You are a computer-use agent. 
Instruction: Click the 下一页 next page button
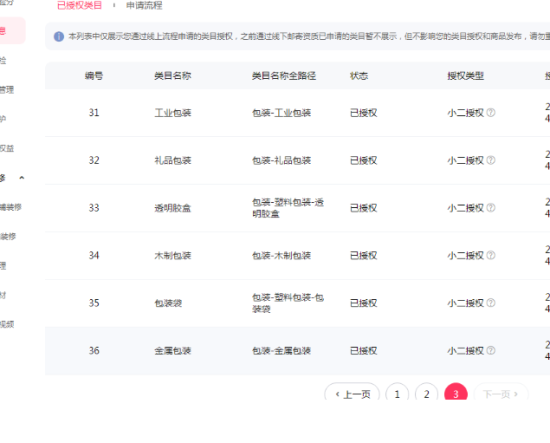point(501,394)
